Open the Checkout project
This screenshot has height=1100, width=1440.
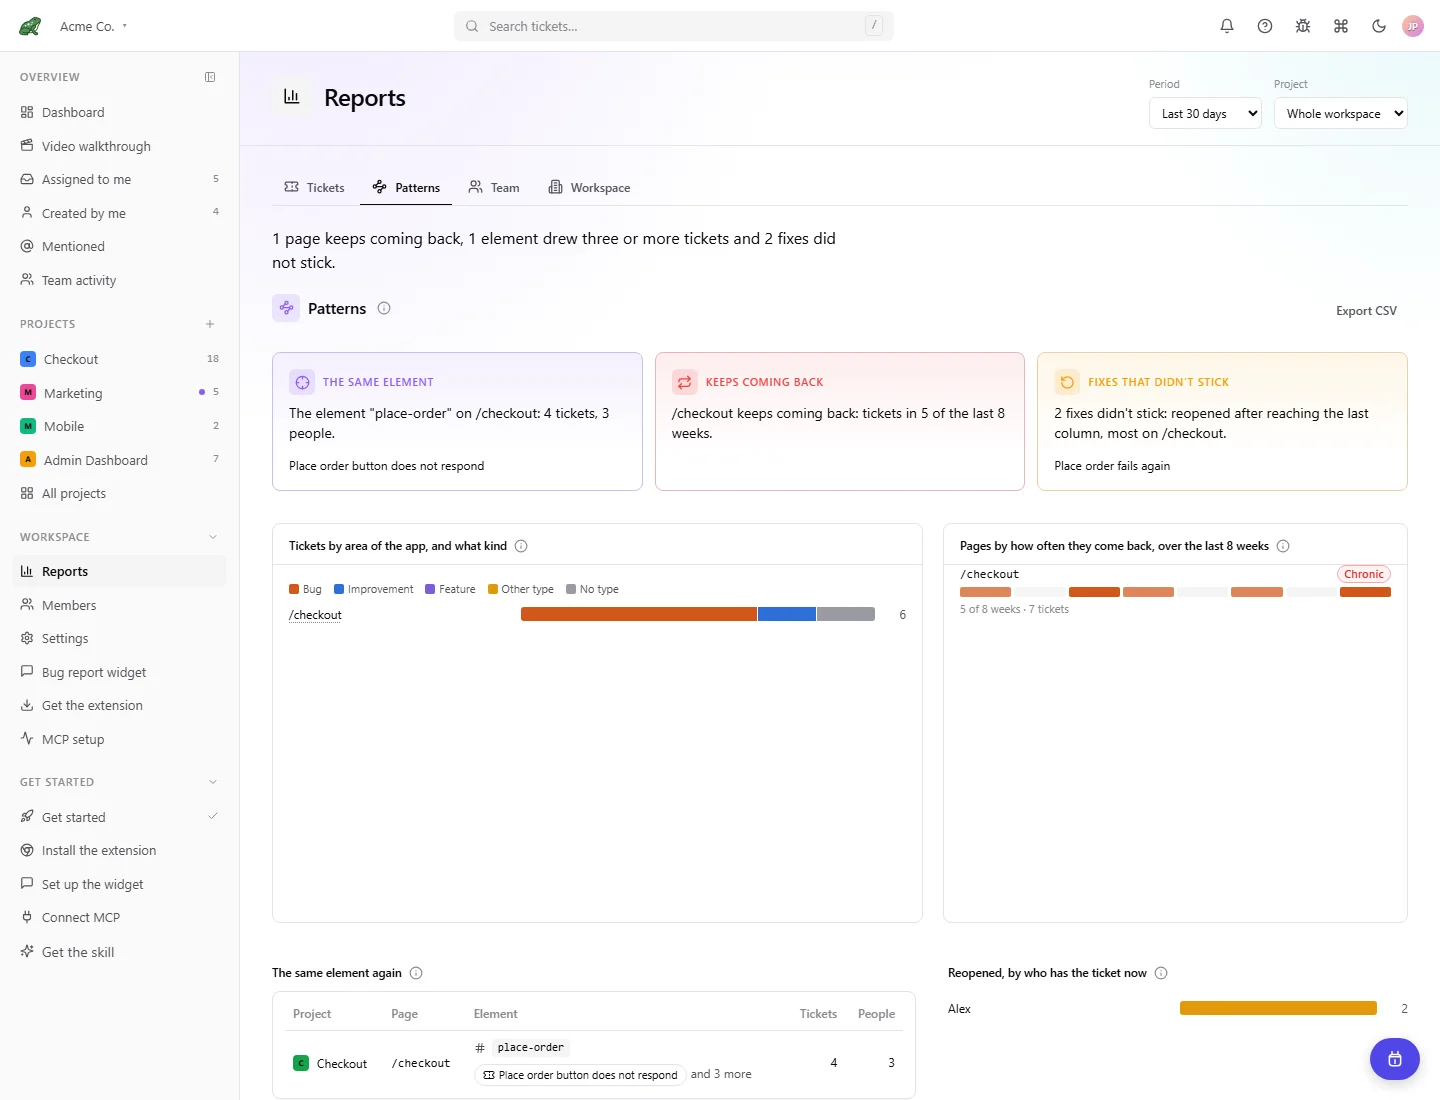119,359
